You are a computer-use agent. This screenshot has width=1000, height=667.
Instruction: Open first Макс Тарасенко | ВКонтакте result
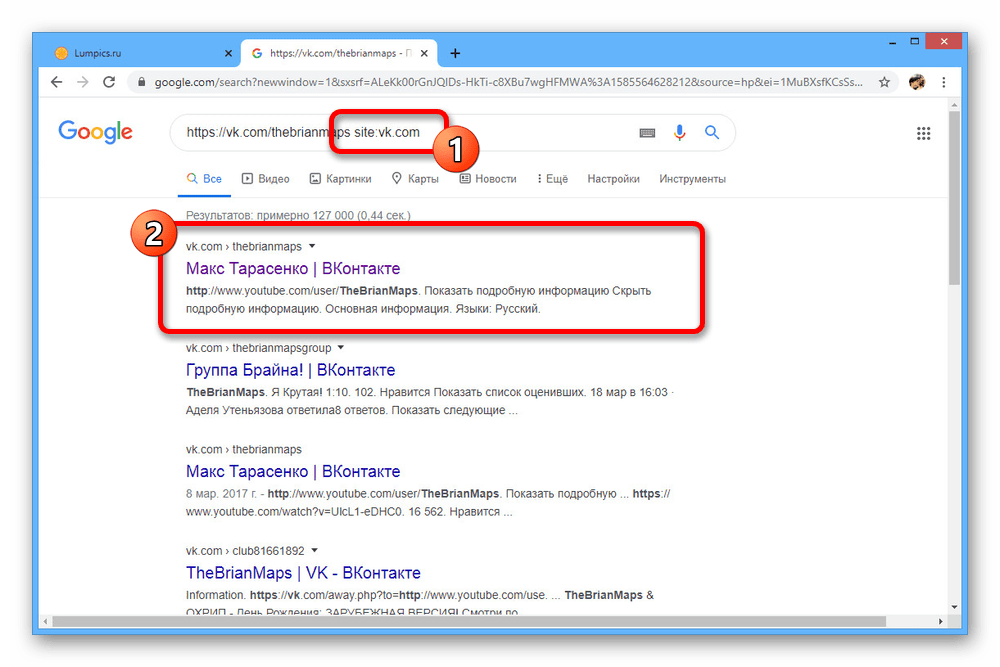(293, 268)
